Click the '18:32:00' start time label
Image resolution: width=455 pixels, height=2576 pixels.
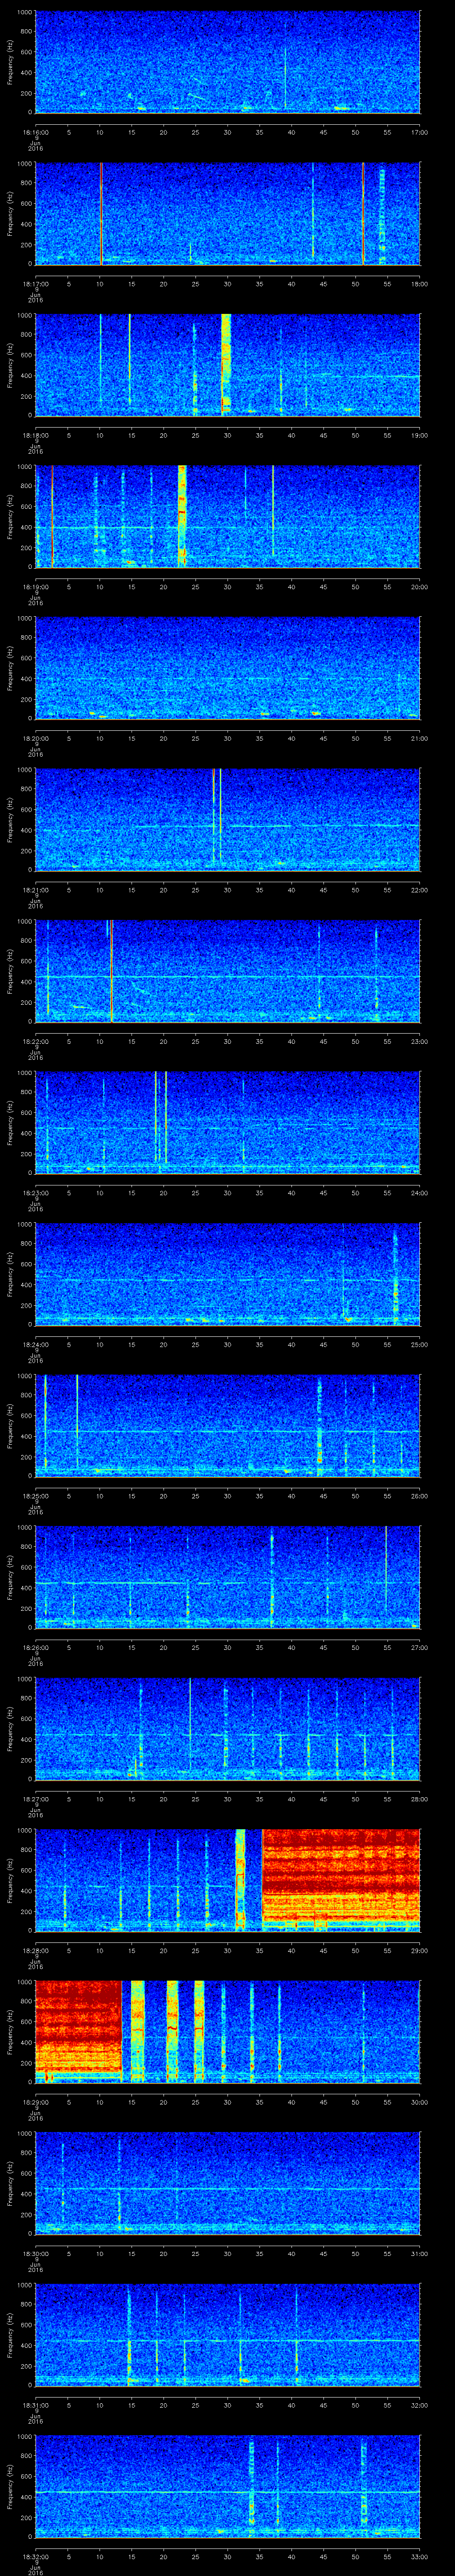click(x=35, y=2556)
